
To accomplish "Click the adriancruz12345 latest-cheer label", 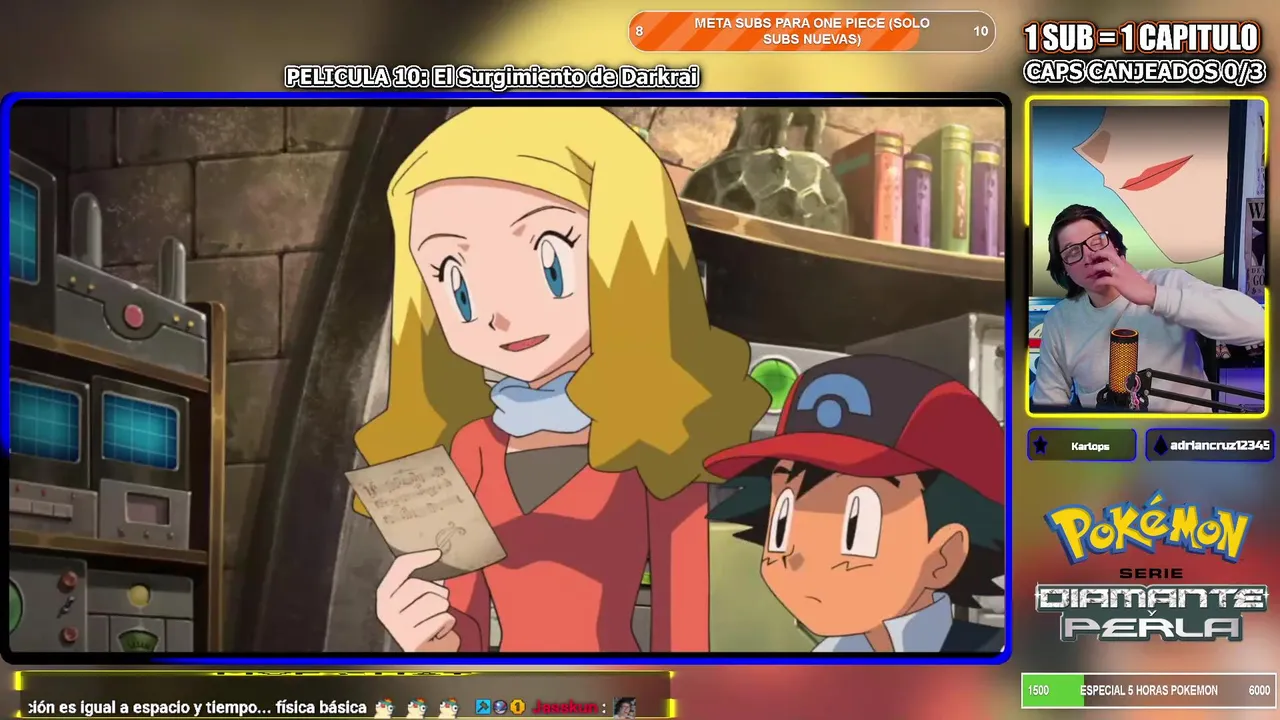I will click(x=1209, y=446).
